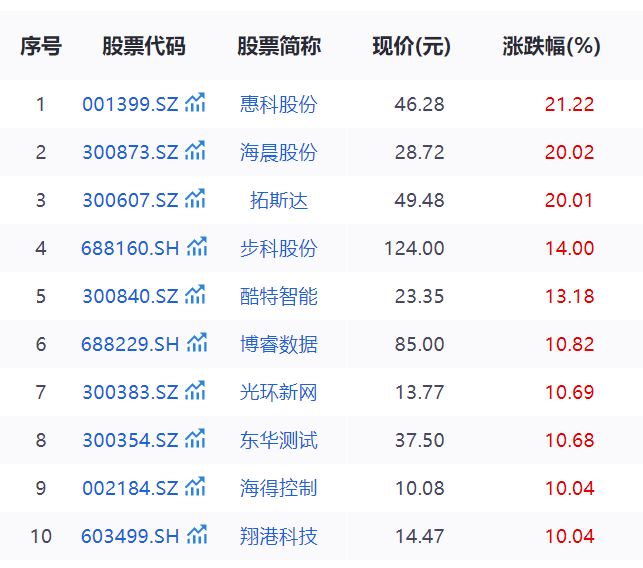643x568 pixels.
Task: Click stock name 翔港科技
Action: [279, 536]
